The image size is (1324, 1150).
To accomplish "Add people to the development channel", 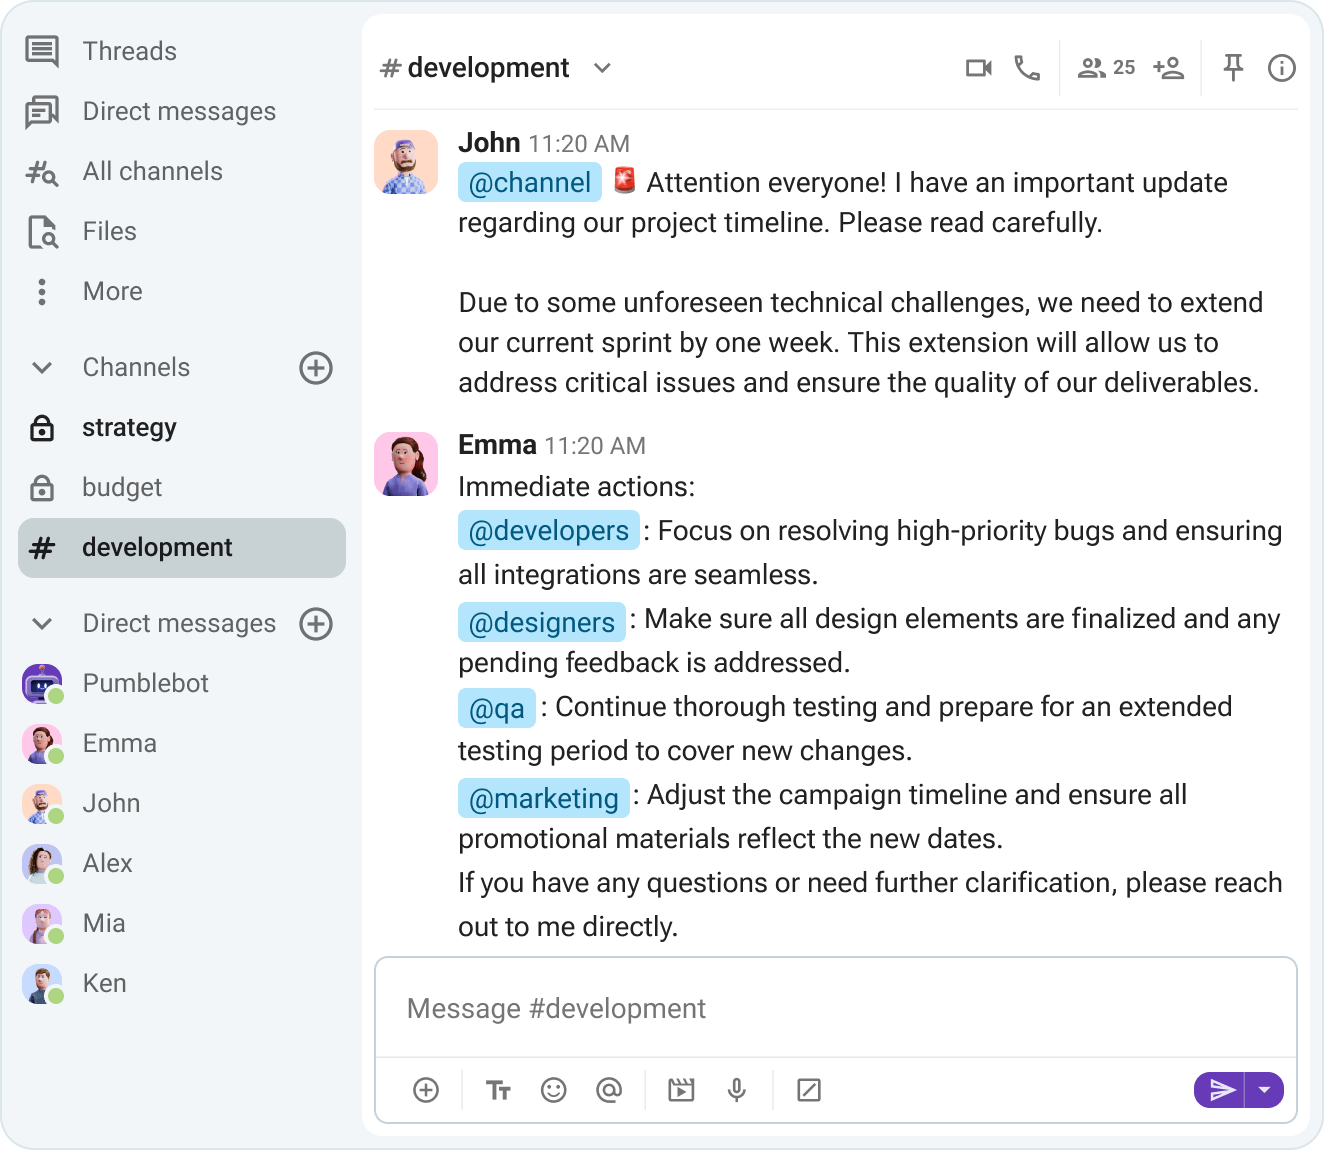I will [1168, 68].
